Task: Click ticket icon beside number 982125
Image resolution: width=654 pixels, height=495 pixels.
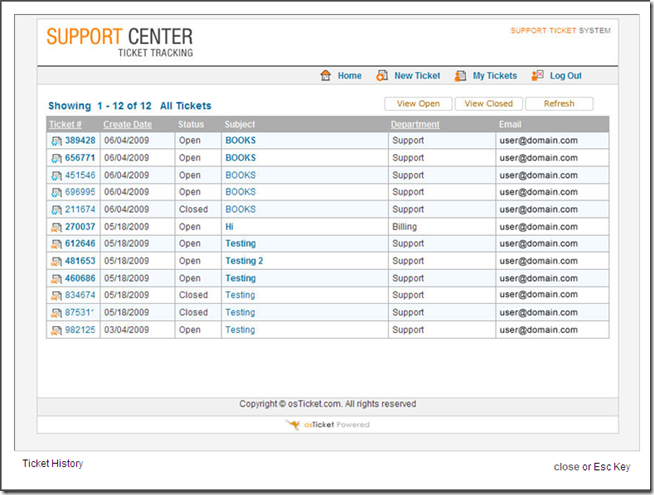Action: tap(56, 330)
